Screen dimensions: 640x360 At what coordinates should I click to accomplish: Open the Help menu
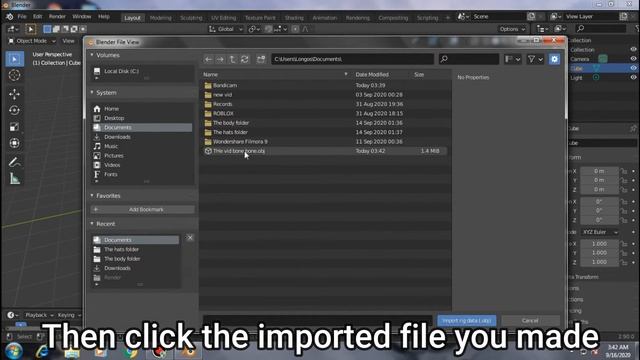104,17
